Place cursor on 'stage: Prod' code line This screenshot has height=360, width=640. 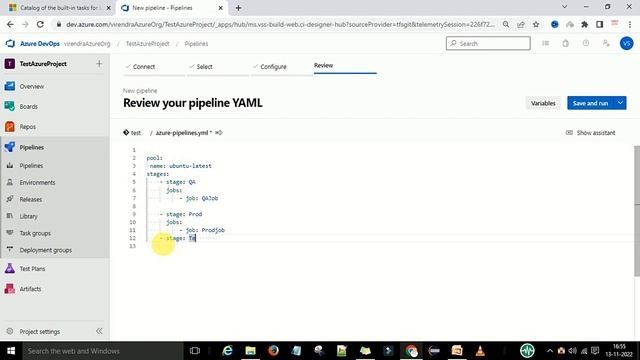pos(184,214)
